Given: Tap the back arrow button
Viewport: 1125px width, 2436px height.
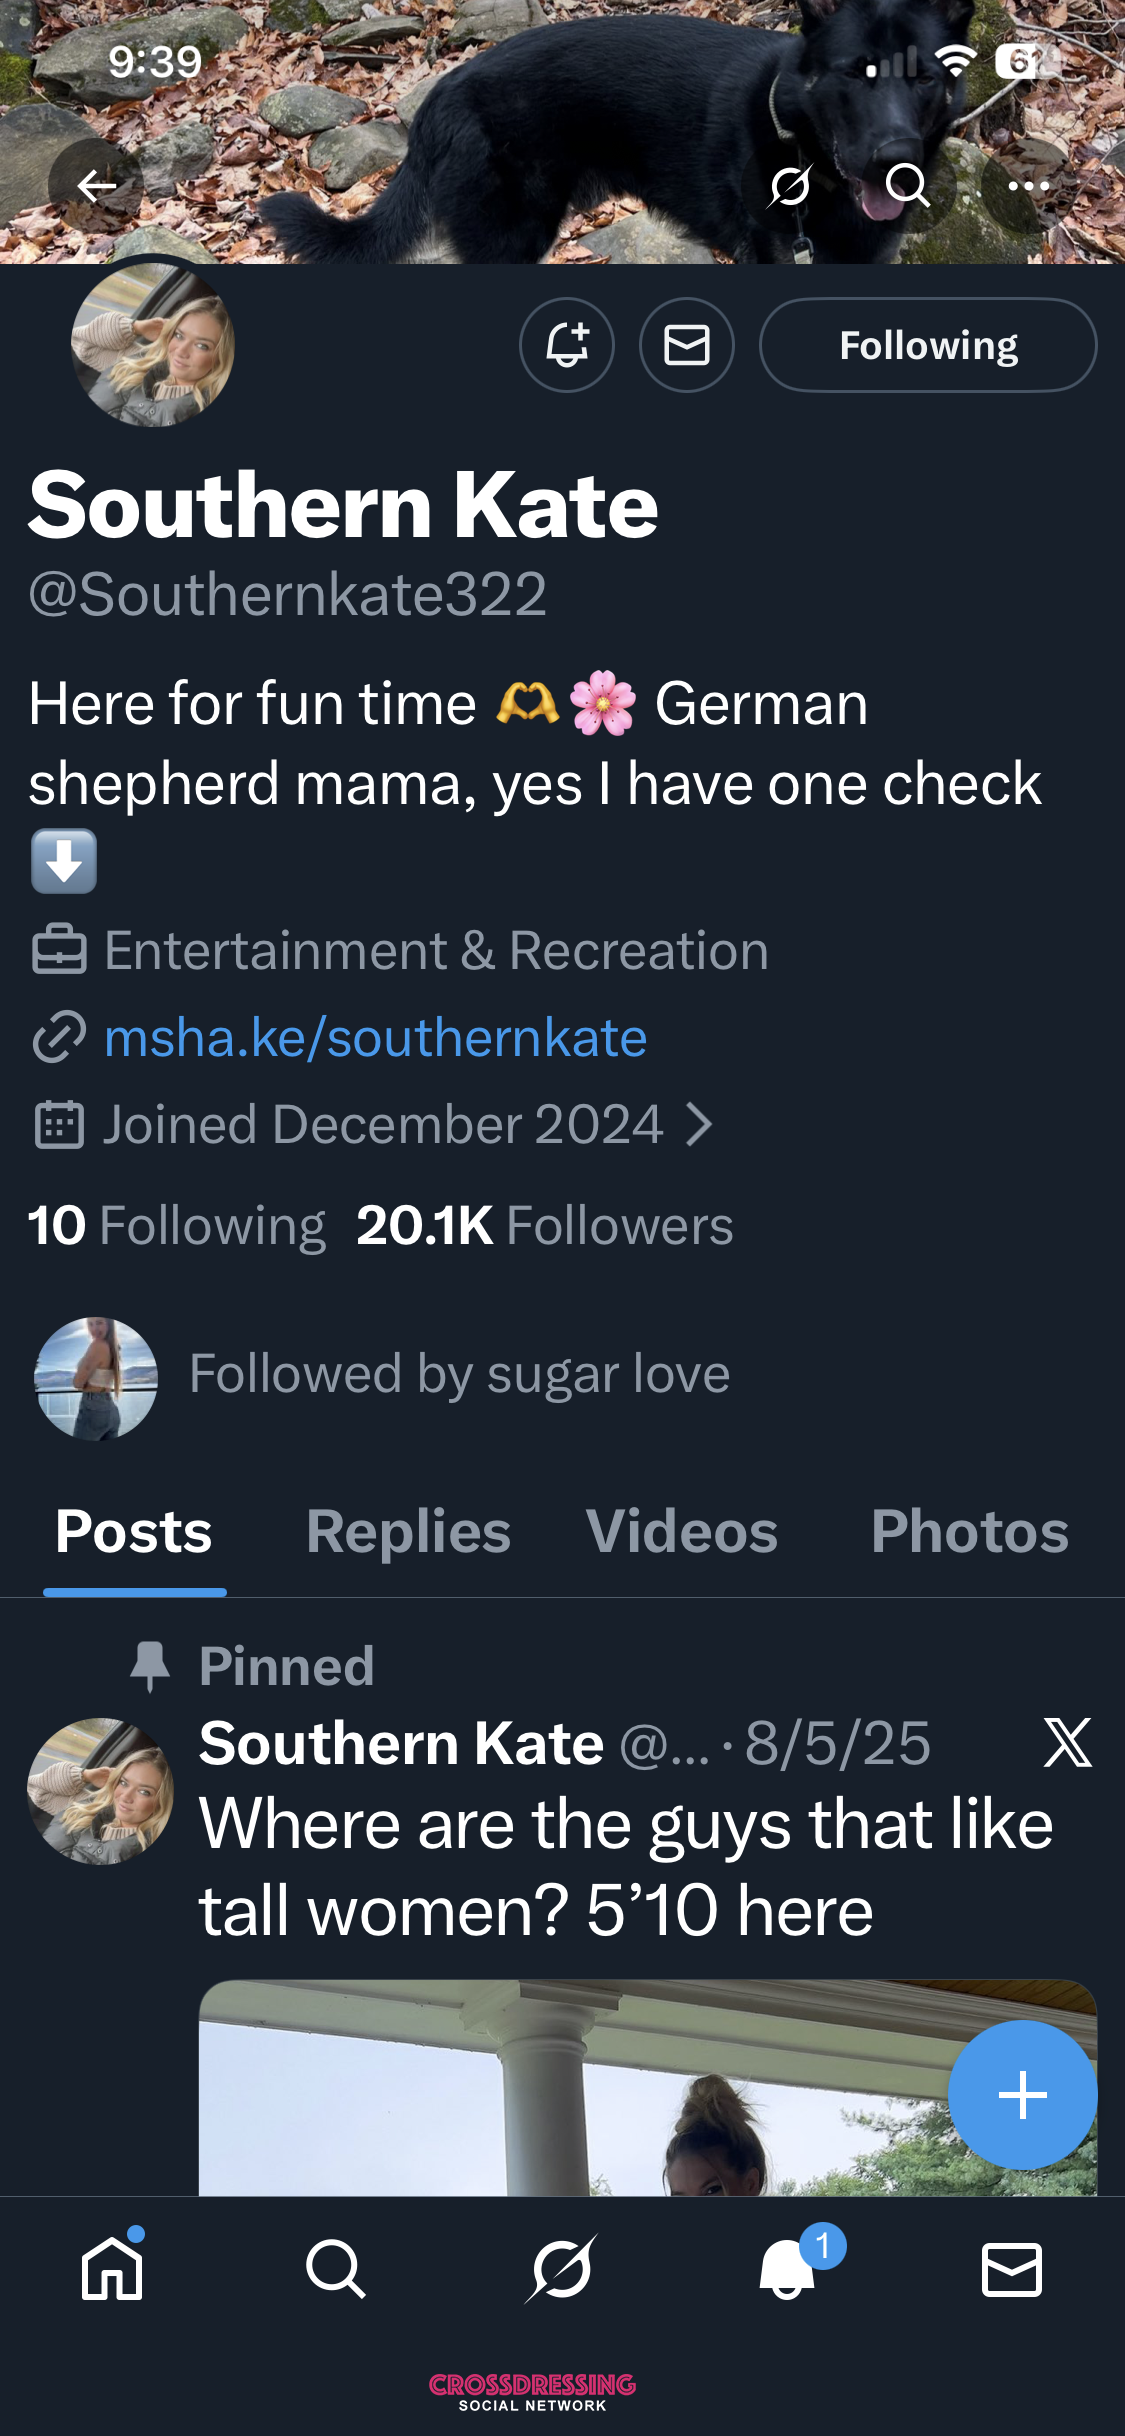Looking at the screenshot, I should tap(96, 186).
